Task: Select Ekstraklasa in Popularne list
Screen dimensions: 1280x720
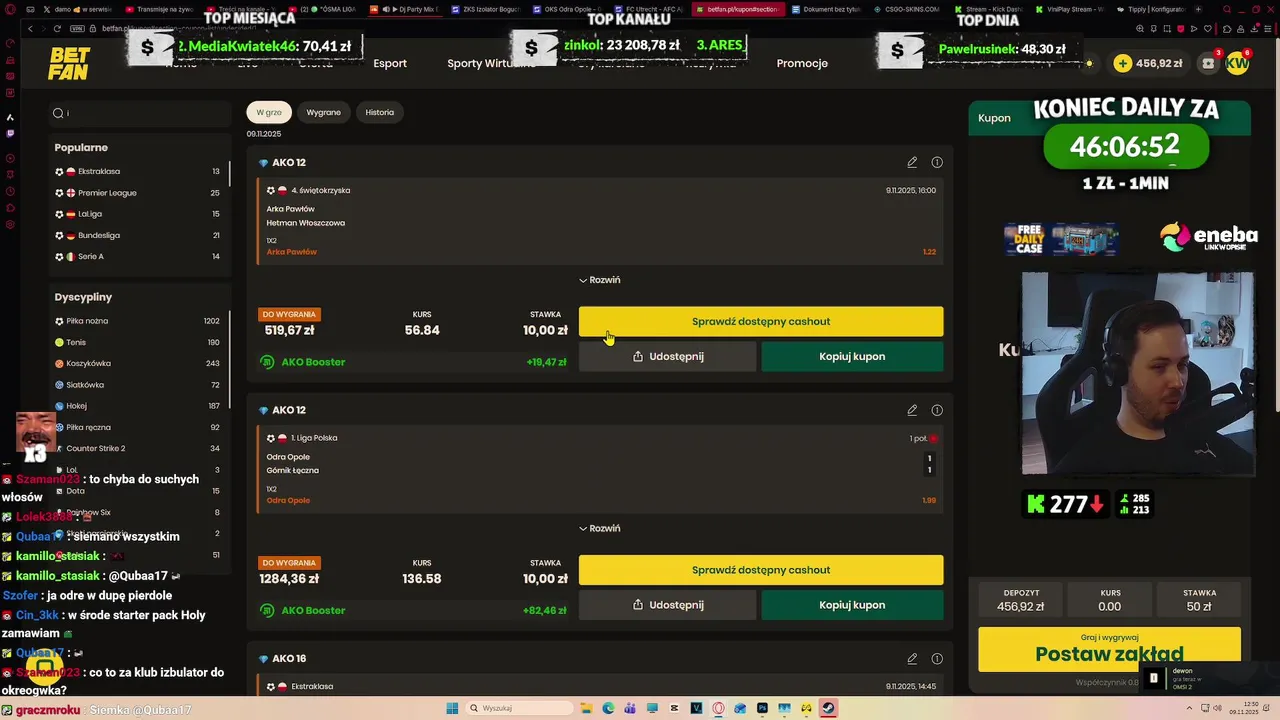Action: click(x=137, y=171)
